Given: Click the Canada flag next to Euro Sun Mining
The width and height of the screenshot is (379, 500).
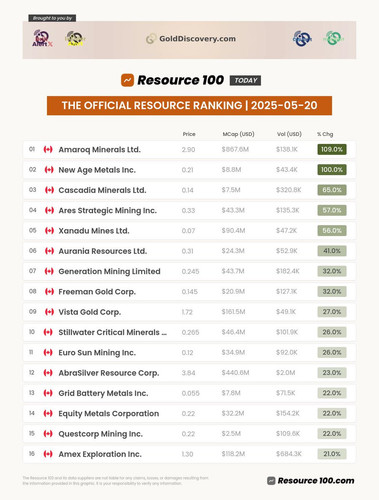Looking at the screenshot, I should pyautogui.click(x=48, y=353).
